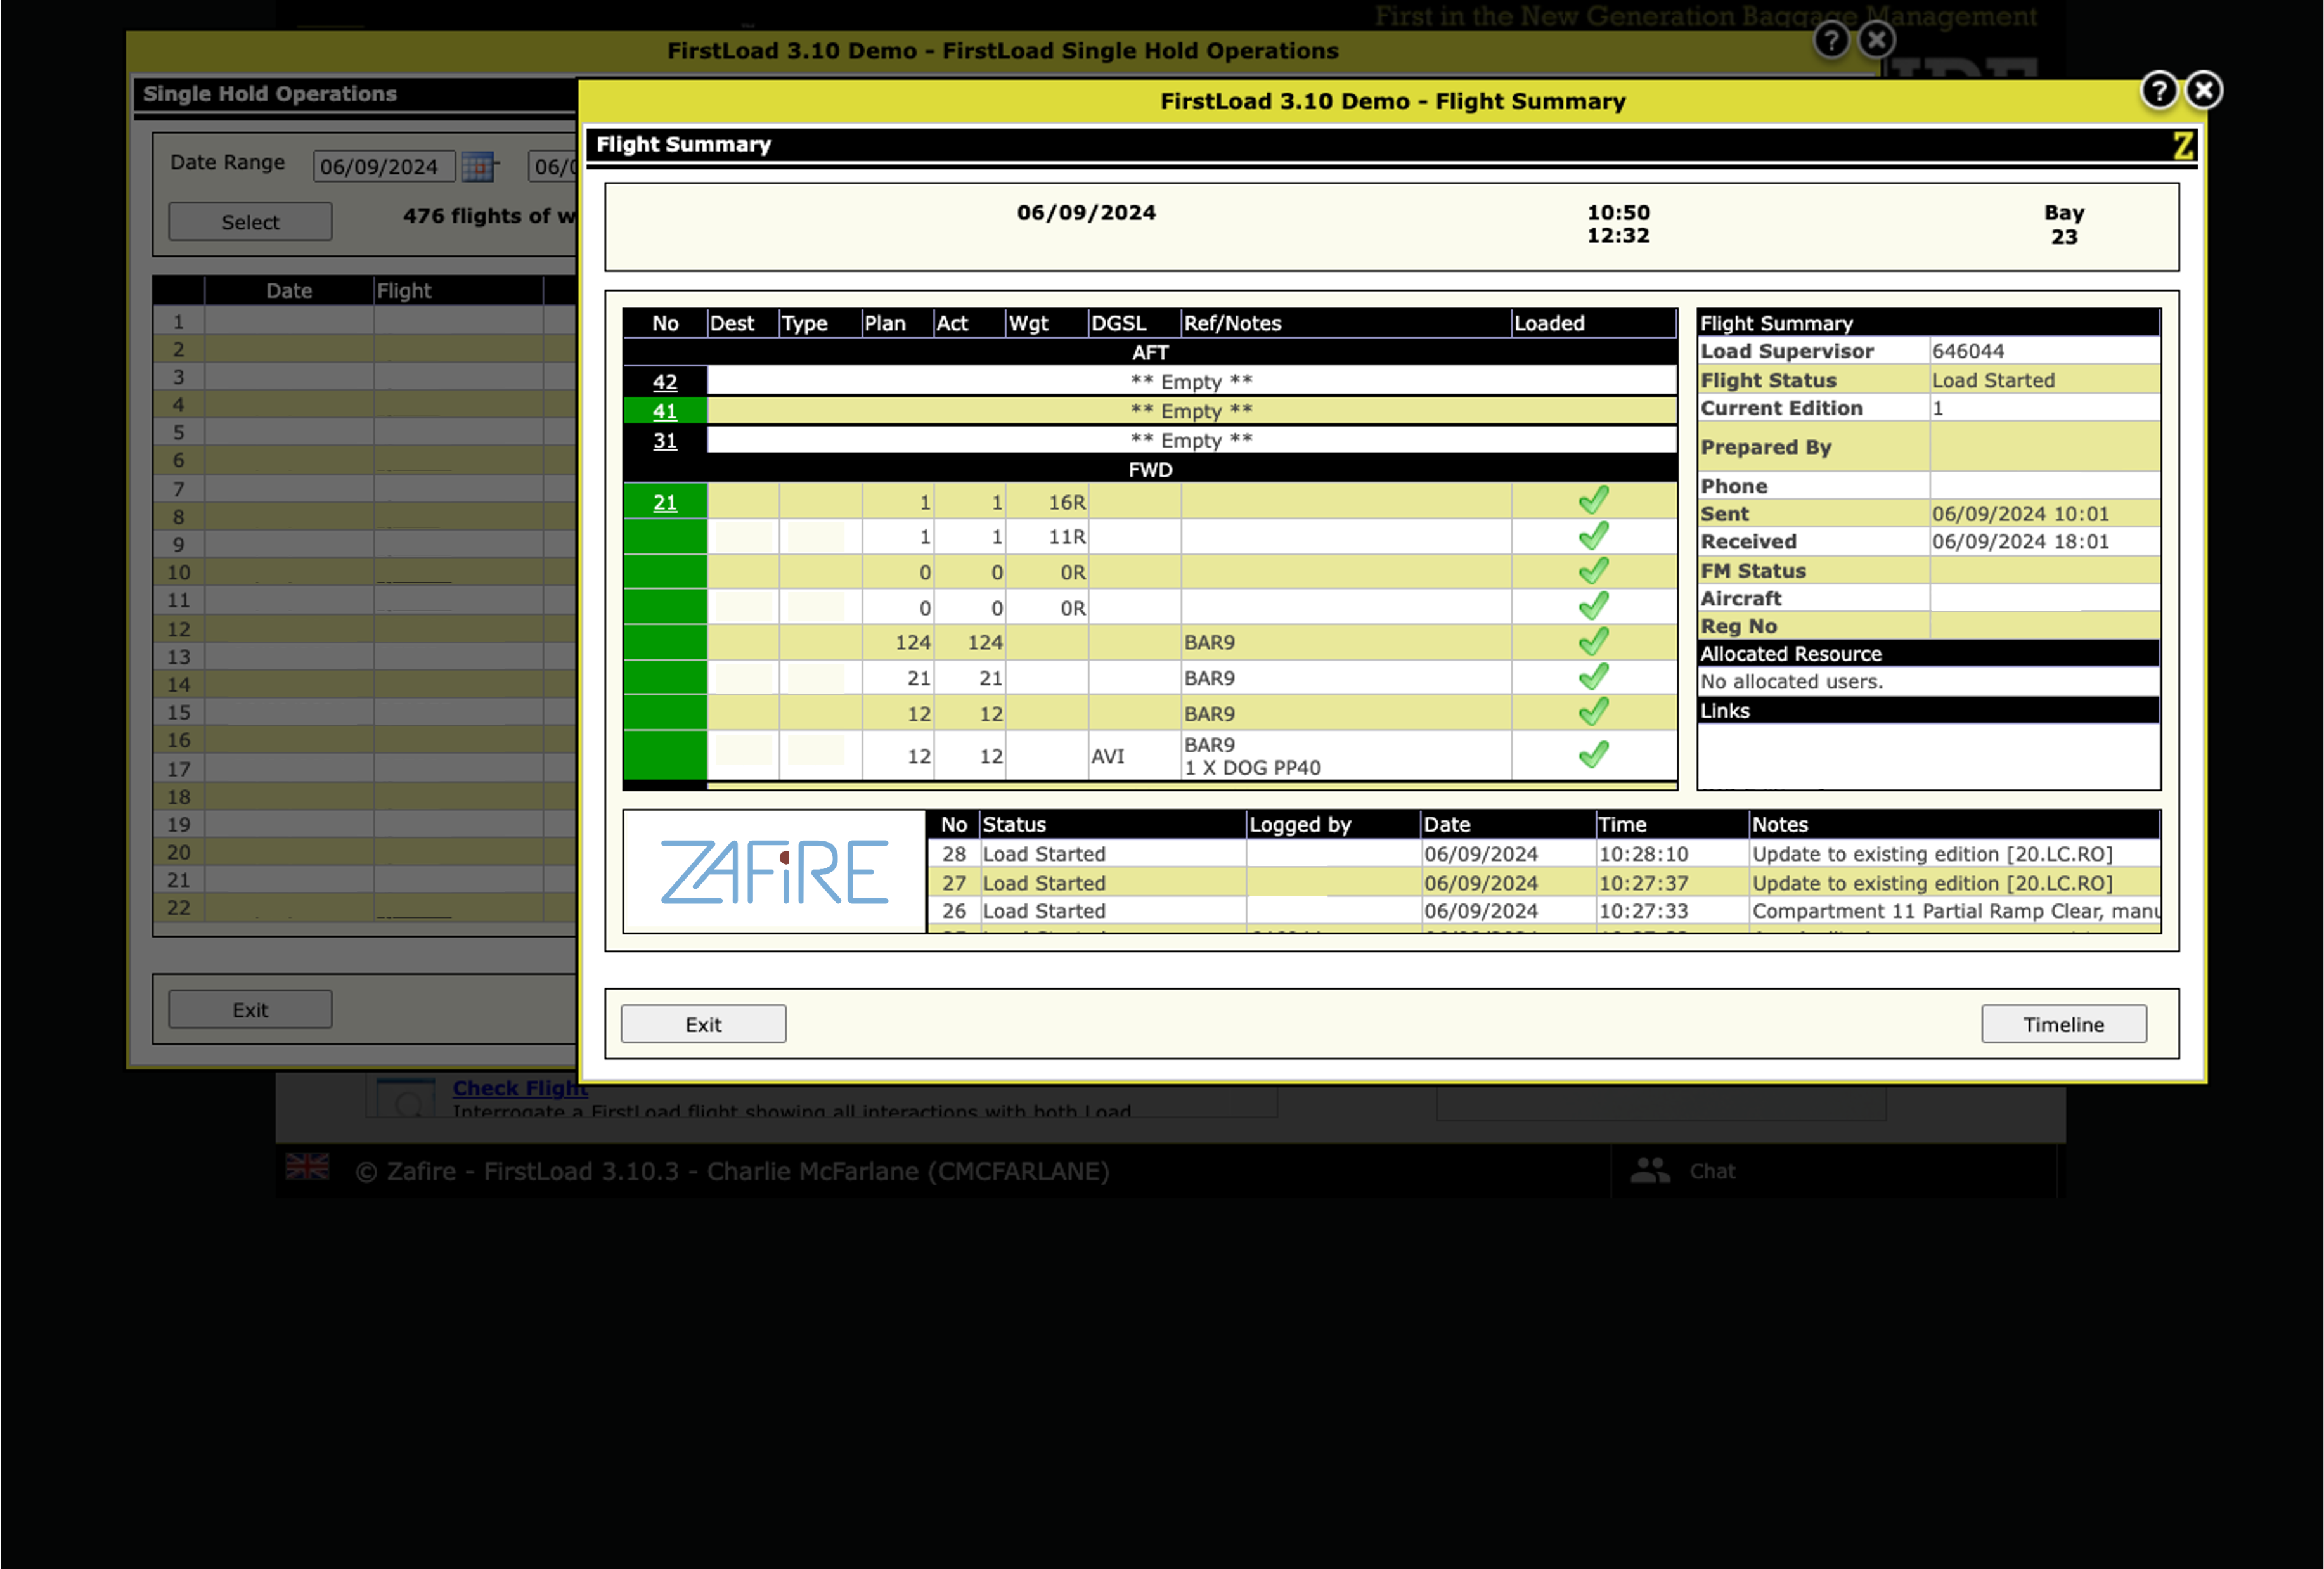This screenshot has height=1569, width=2324.
Task: Click the UK flag language icon
Action: tap(307, 1167)
